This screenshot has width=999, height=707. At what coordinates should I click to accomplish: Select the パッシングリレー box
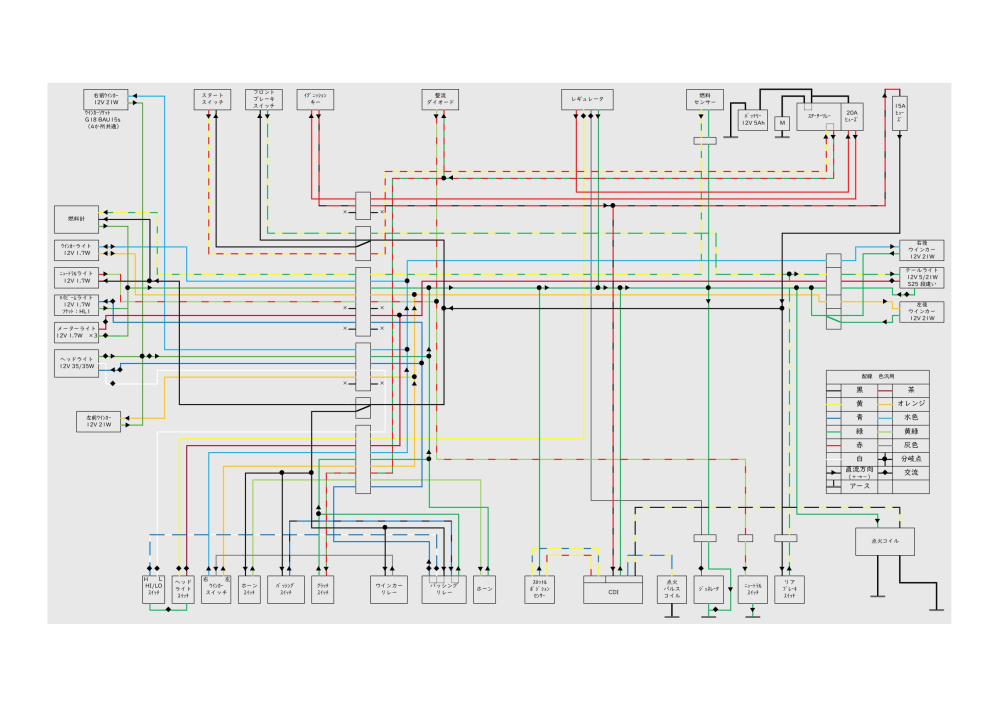pyautogui.click(x=444, y=590)
